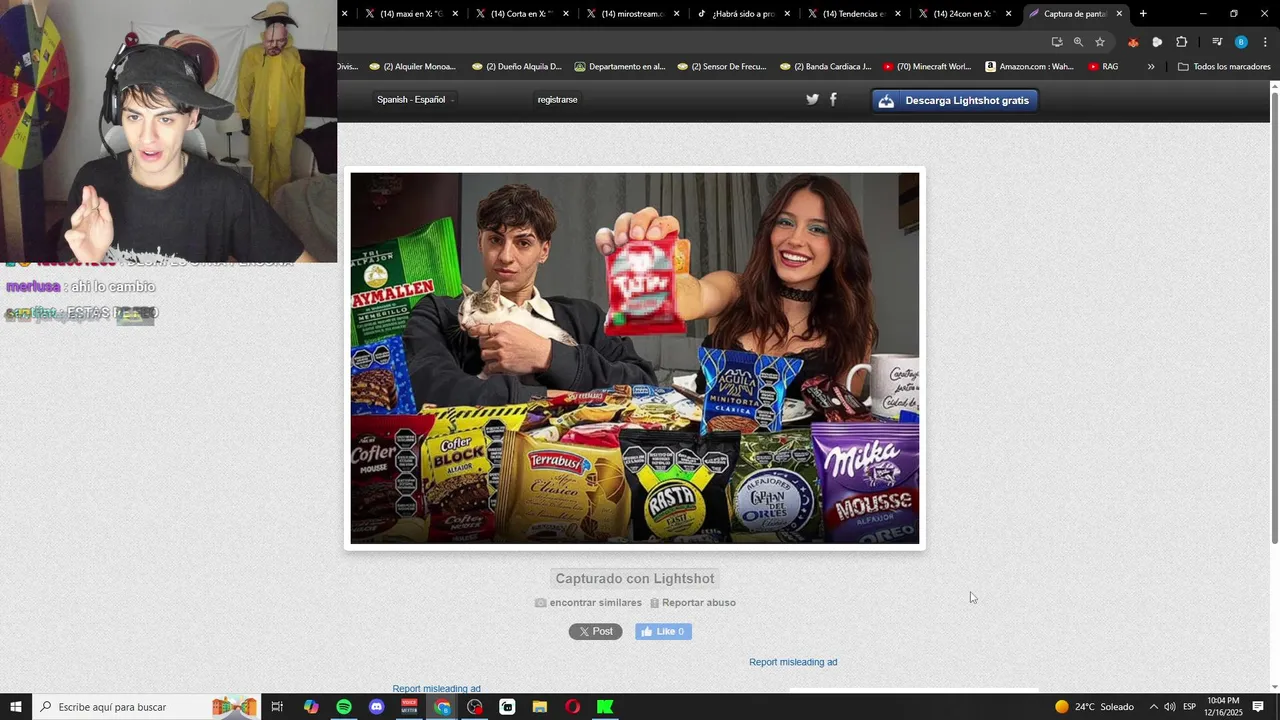Open Kick app from the taskbar
The image size is (1280, 720).
605,707
